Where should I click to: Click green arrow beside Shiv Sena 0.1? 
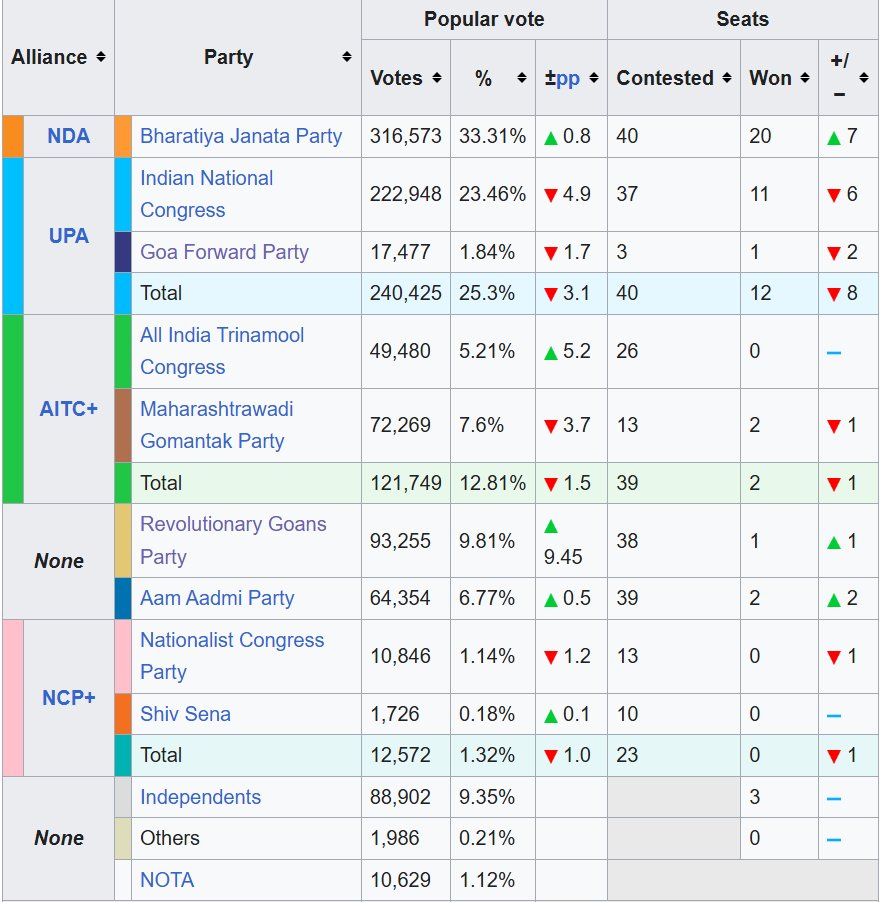pyautogui.click(x=551, y=716)
